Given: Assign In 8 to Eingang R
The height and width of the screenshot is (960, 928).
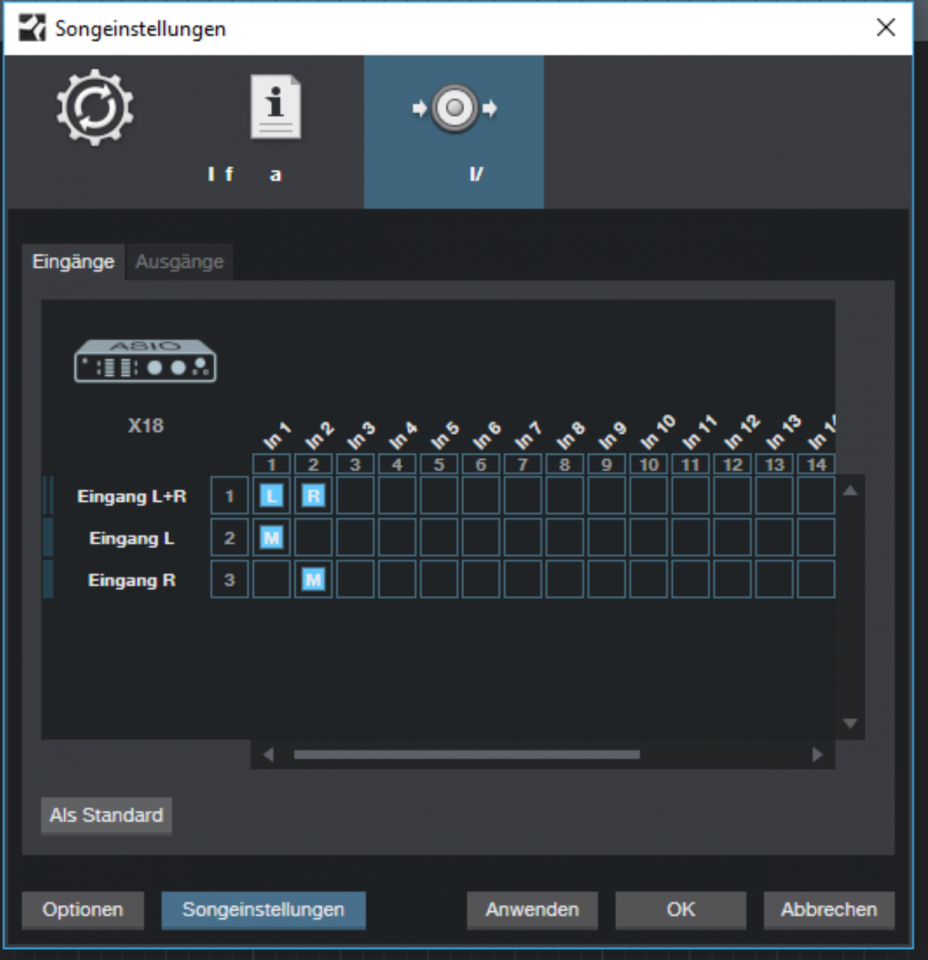Looking at the screenshot, I should [x=564, y=579].
